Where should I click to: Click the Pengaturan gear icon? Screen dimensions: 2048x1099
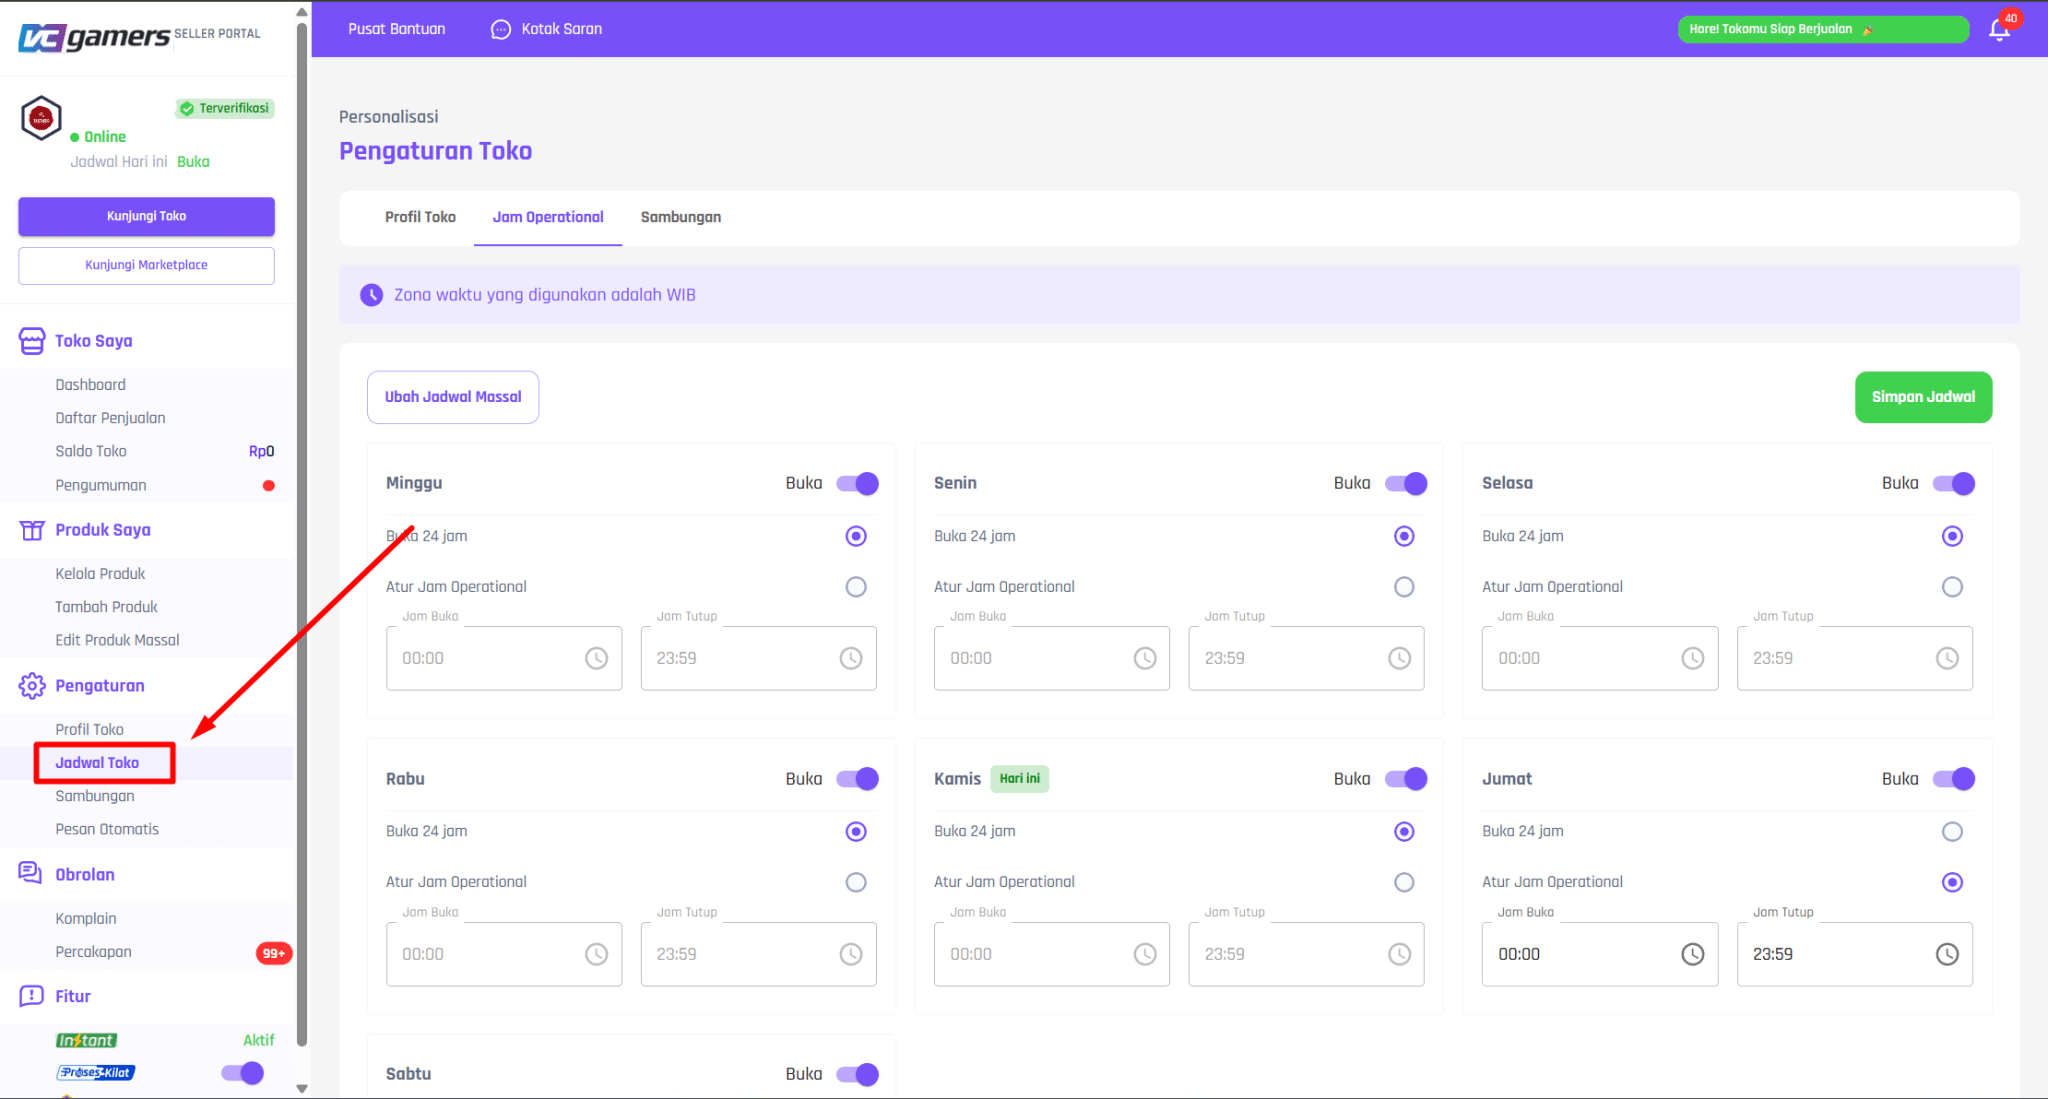point(32,686)
